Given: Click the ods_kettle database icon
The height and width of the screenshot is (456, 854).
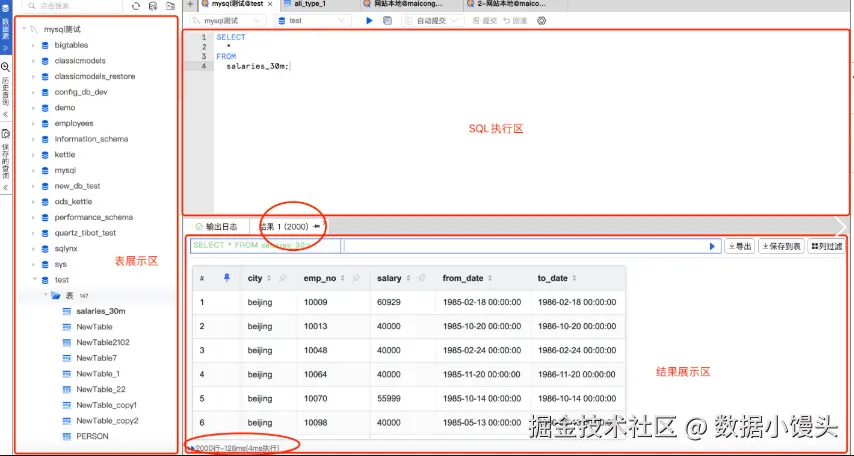Looking at the screenshot, I should (x=45, y=202).
